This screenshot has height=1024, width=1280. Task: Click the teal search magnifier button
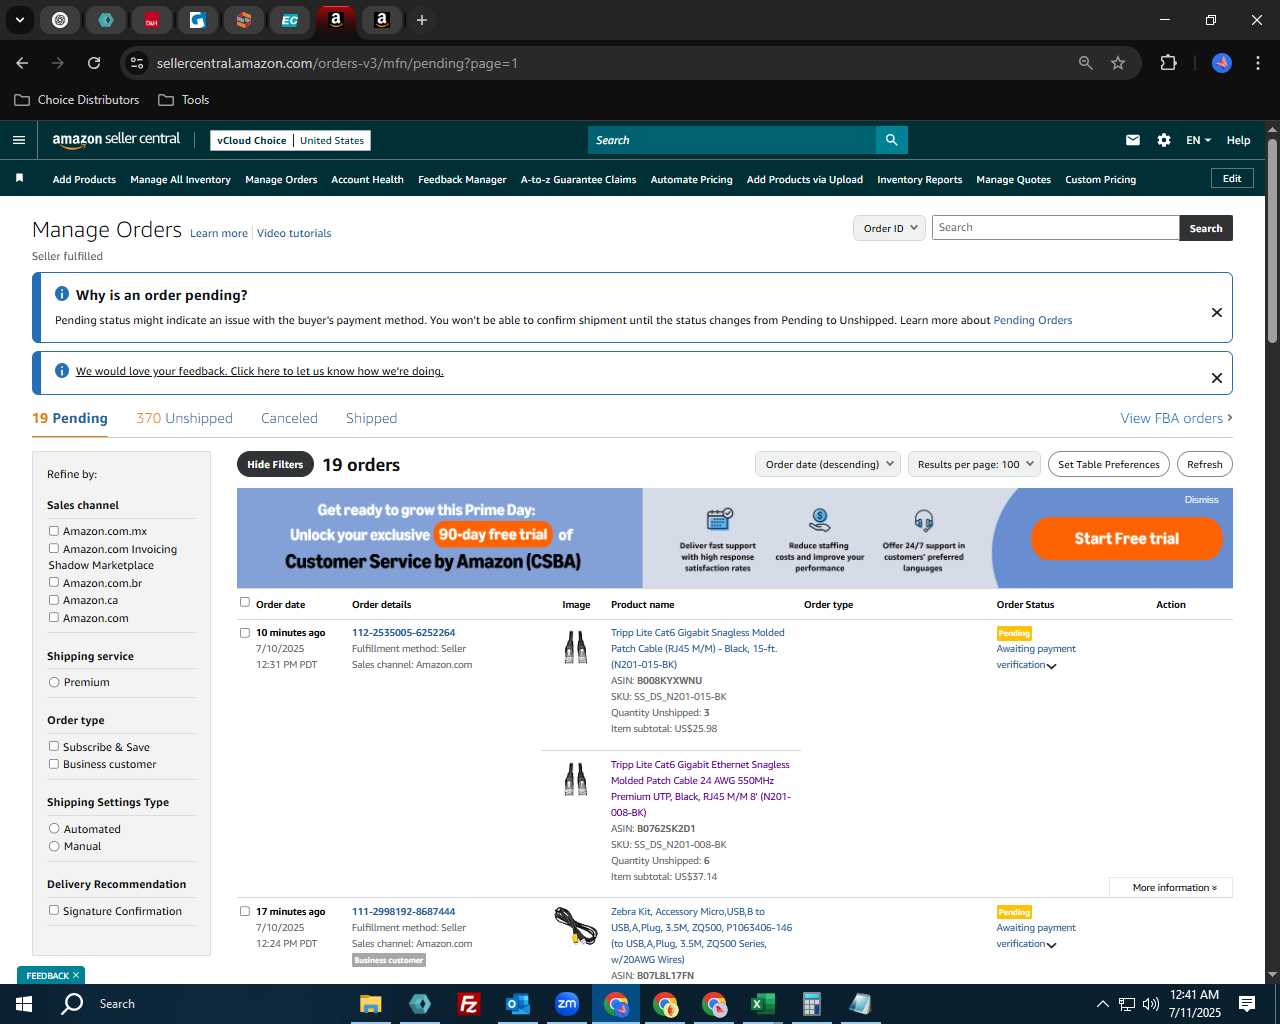tap(891, 140)
